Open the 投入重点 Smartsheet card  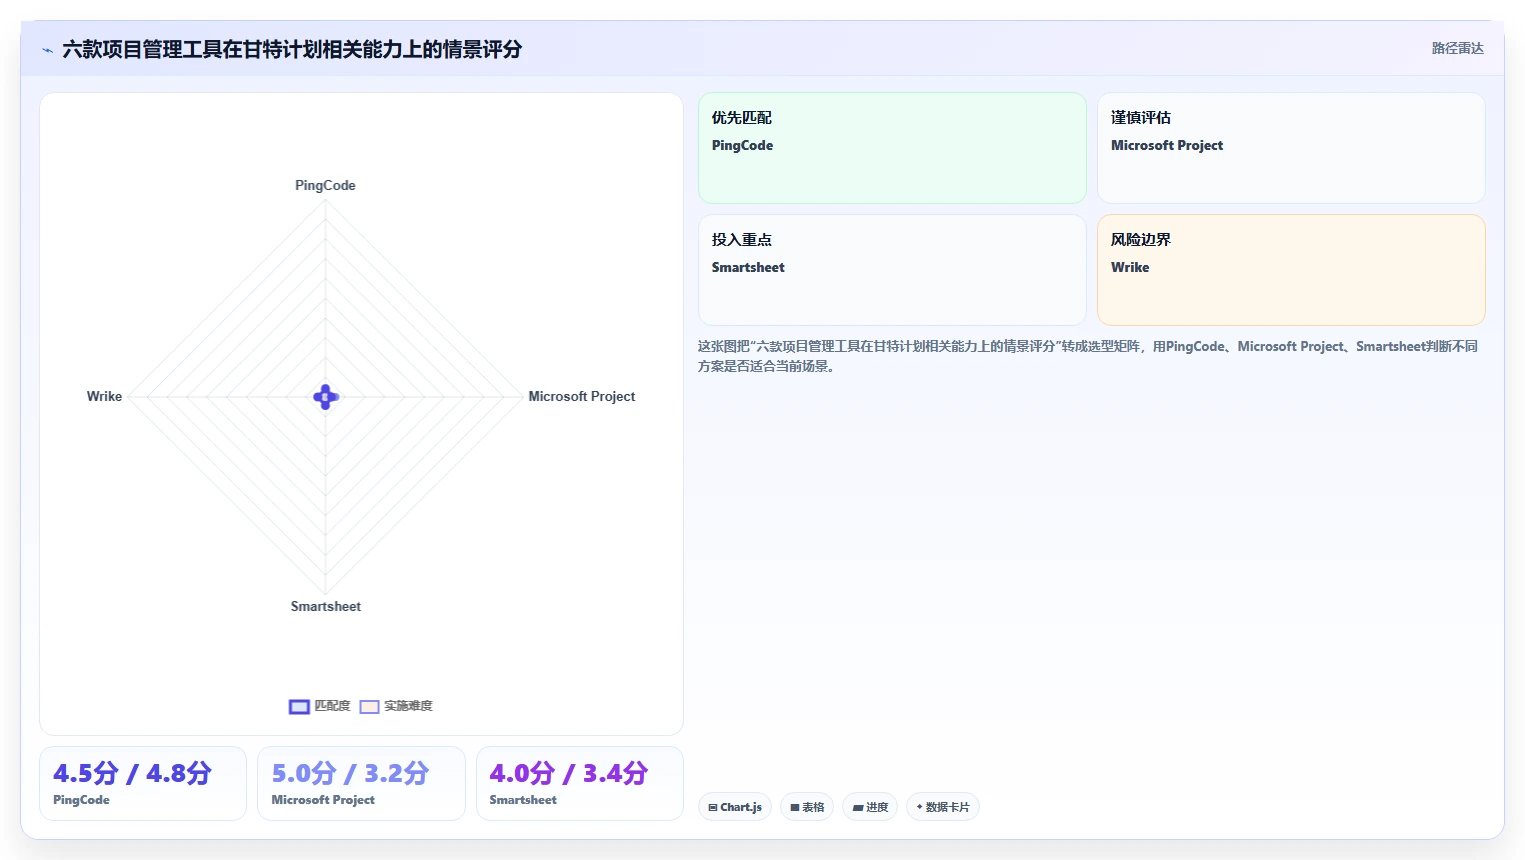(892, 270)
